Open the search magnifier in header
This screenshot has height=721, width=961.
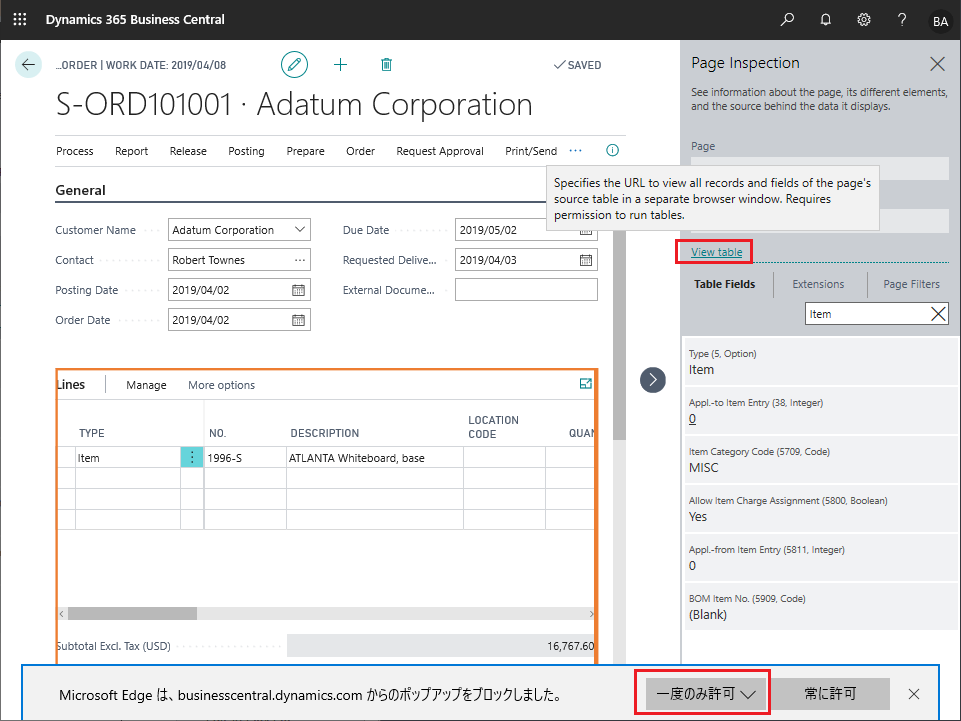787,20
